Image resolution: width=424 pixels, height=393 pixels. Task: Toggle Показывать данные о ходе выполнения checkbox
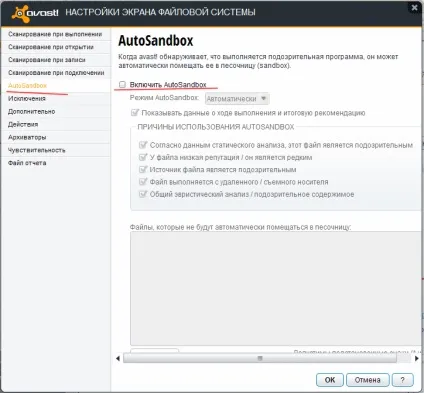point(135,113)
